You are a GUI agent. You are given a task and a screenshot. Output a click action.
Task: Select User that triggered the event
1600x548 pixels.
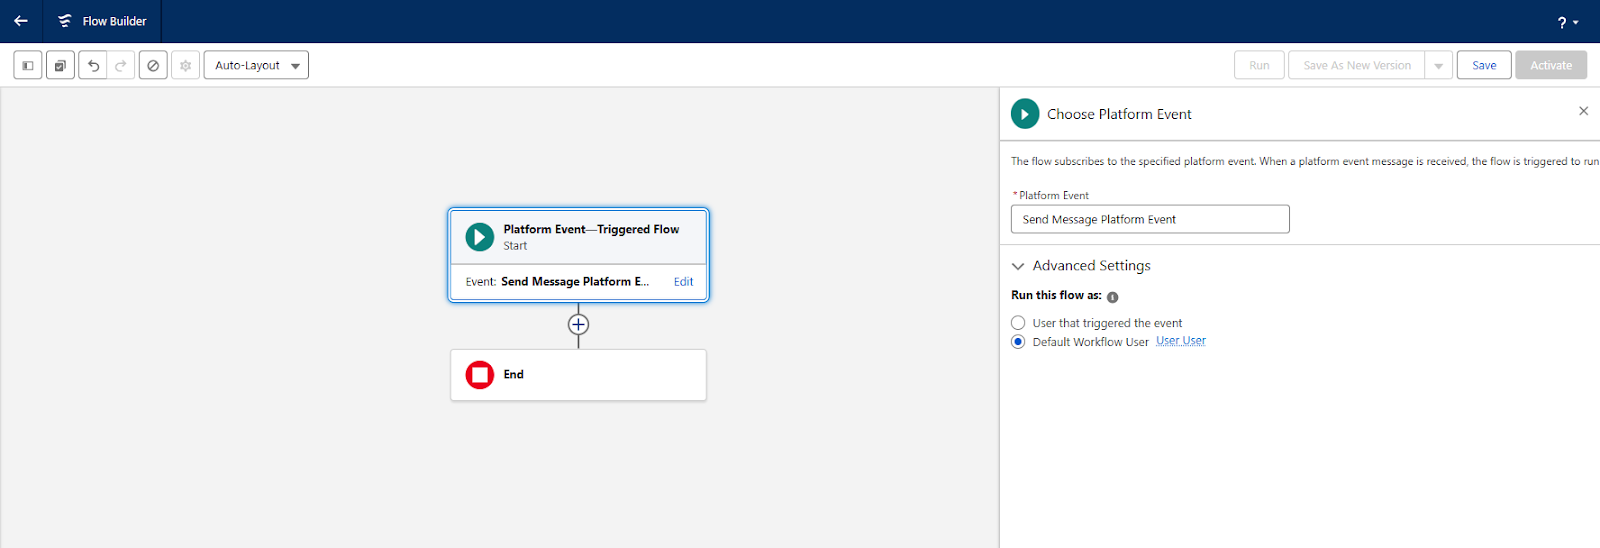(x=1018, y=323)
